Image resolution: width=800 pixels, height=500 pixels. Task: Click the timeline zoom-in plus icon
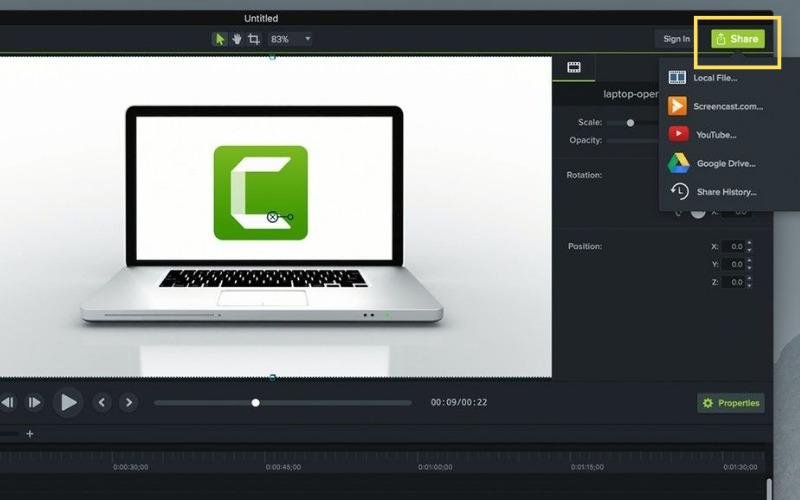tap(30, 434)
